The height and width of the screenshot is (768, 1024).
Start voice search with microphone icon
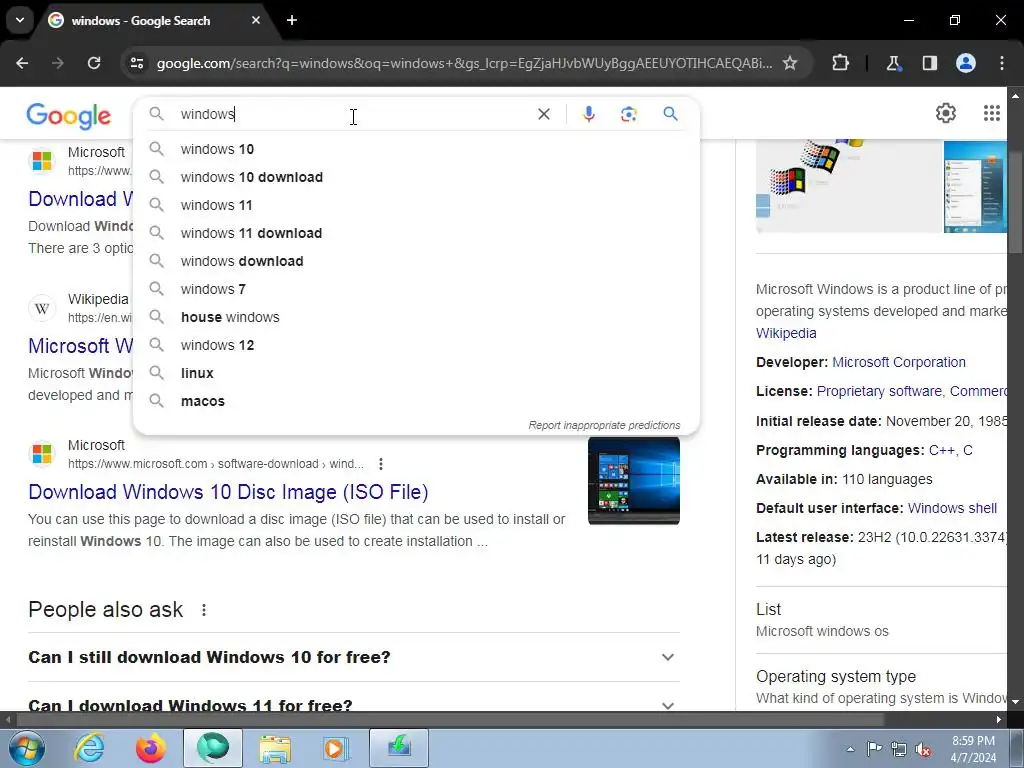coord(588,114)
